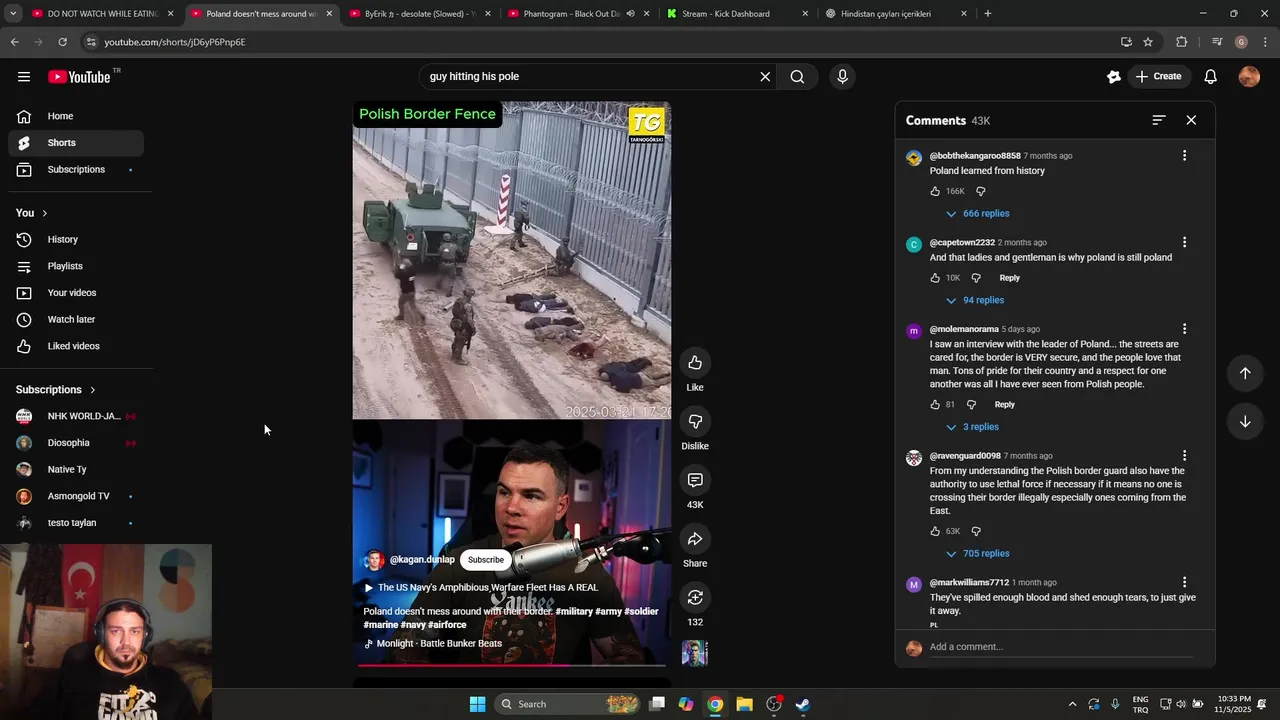This screenshot has height=720, width=1280.
Task: Open options for molemanorama's comment
Action: 1184,329
